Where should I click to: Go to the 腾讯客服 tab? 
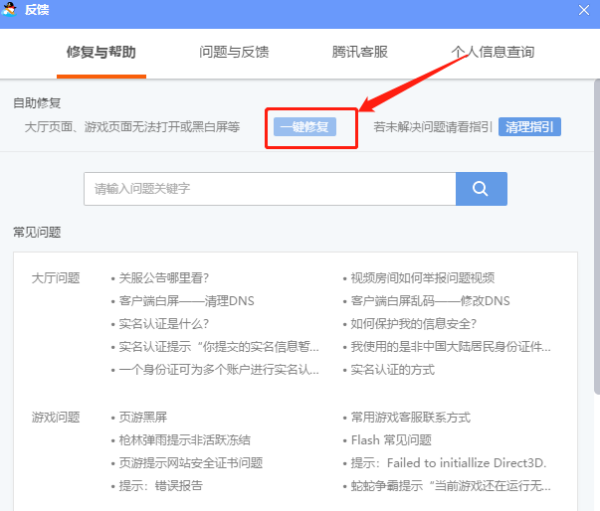360,52
